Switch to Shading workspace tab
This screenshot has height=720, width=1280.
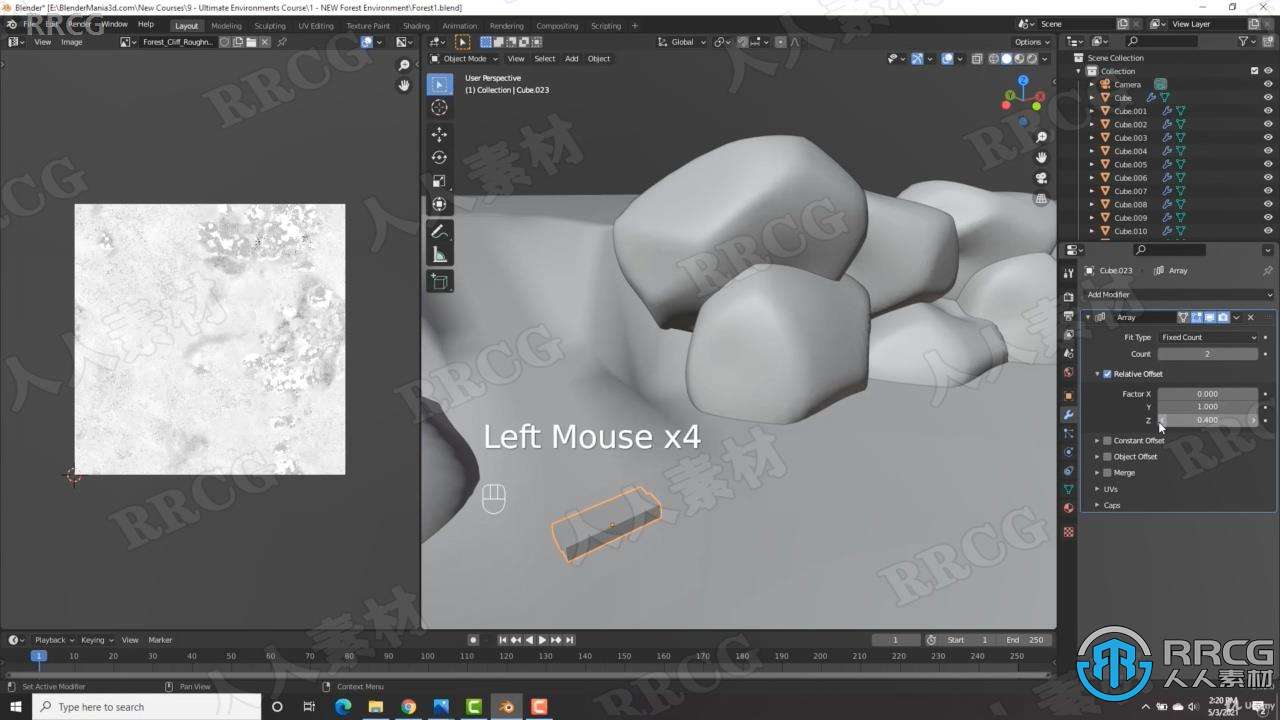point(416,25)
